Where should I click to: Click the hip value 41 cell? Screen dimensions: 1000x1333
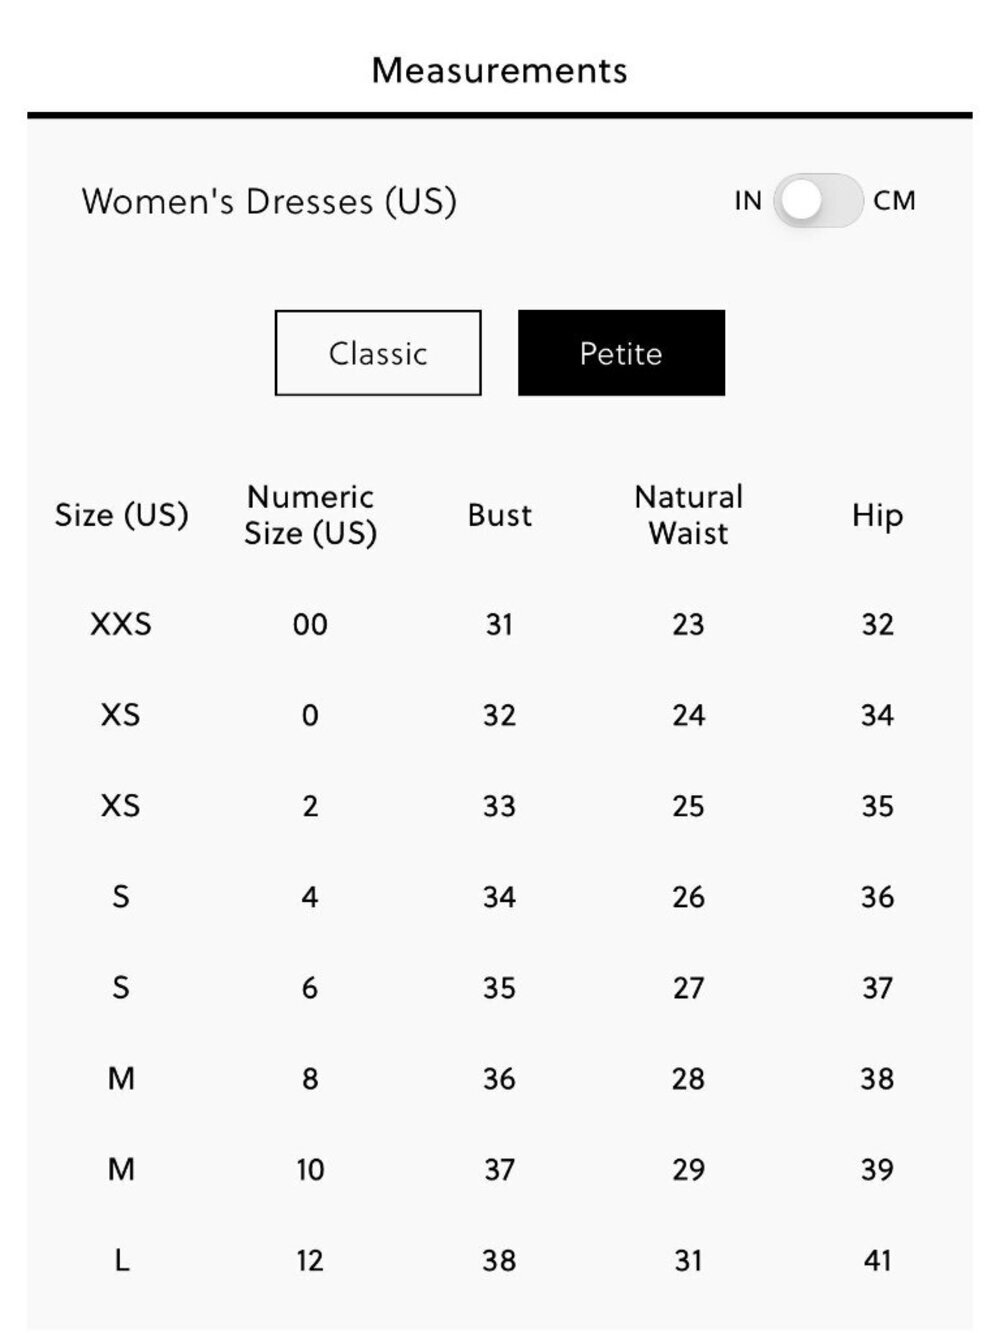tap(878, 1260)
